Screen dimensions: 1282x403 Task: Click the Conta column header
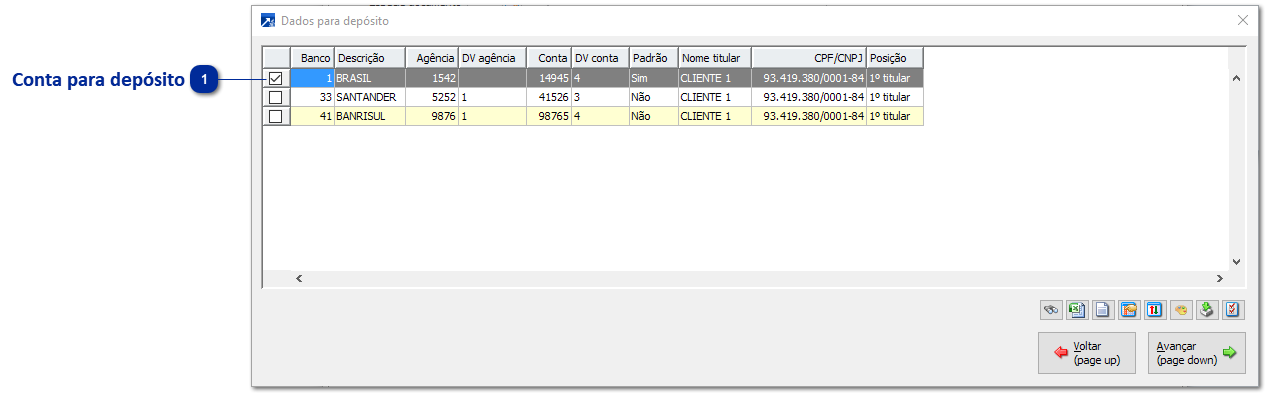549,58
